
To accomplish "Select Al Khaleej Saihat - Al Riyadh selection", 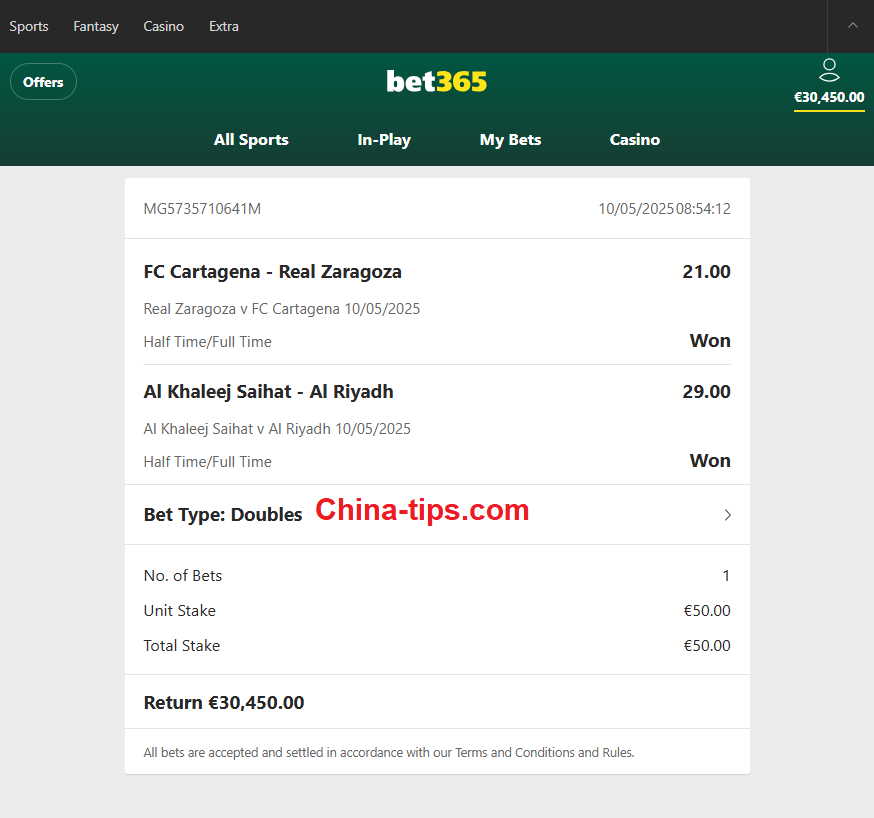I will pos(268,392).
